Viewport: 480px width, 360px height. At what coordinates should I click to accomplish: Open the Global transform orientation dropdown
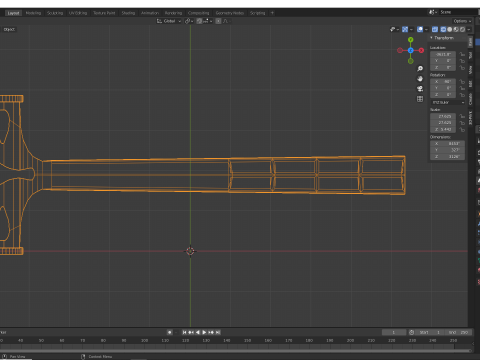[169, 21]
